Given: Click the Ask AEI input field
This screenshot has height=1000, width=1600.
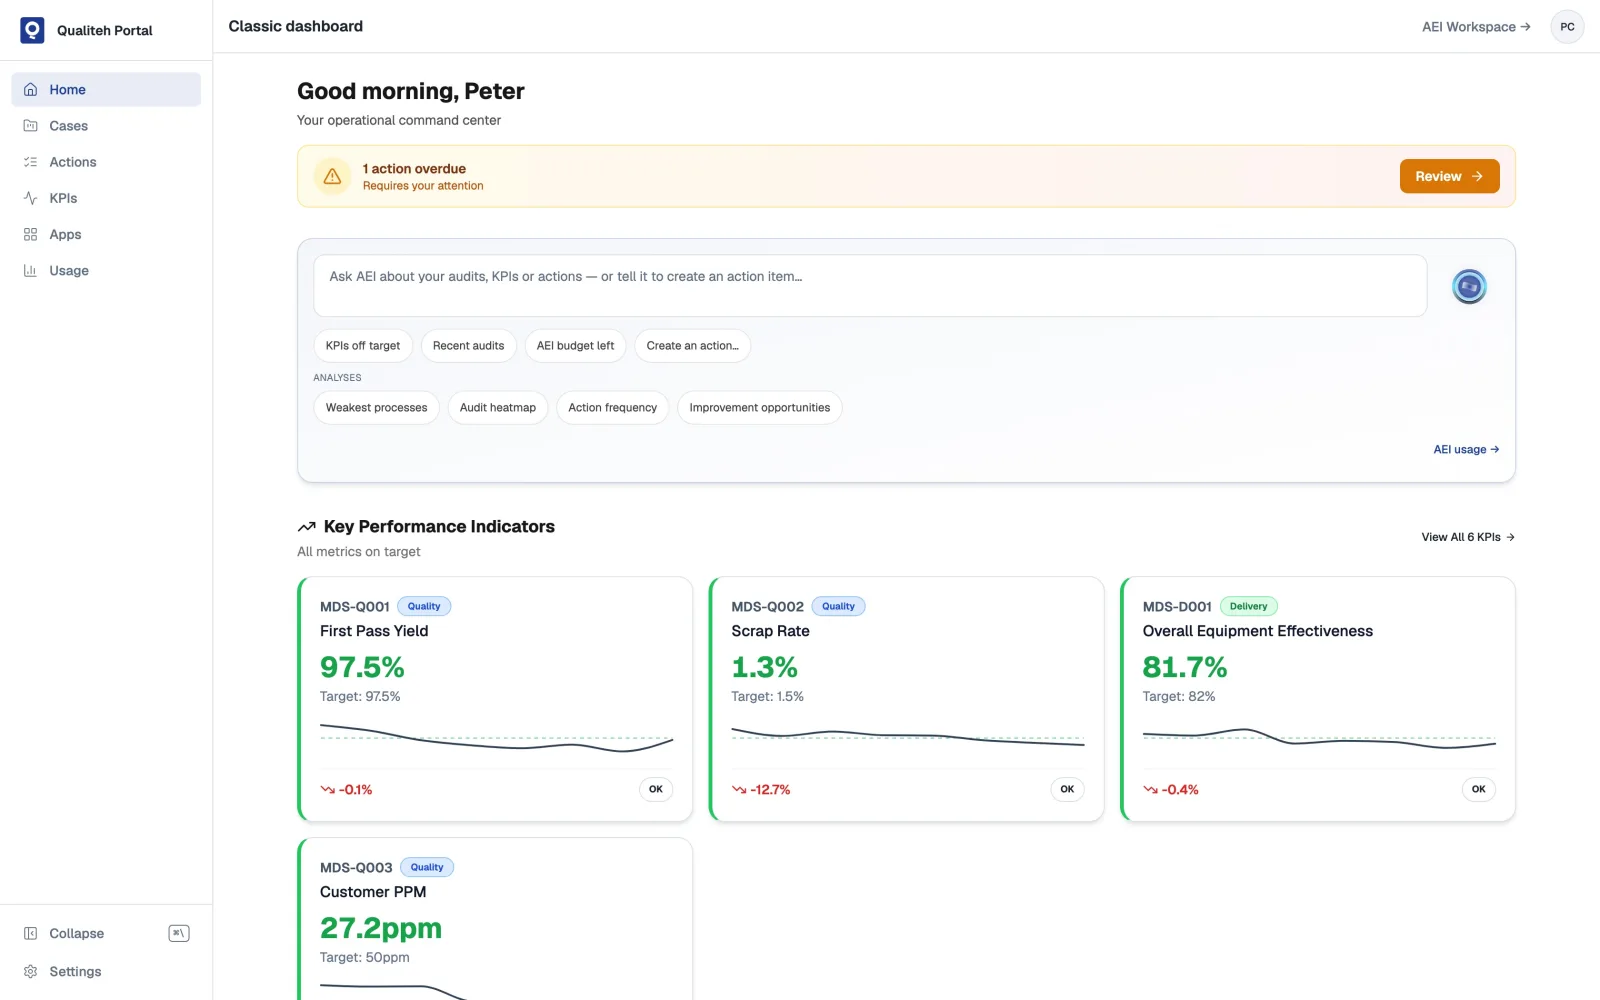Looking at the screenshot, I should pyautogui.click(x=870, y=286).
